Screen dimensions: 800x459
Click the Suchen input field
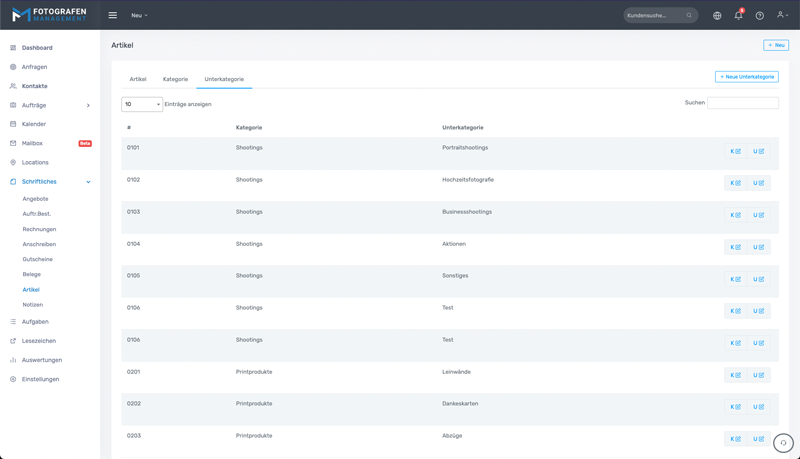742,103
